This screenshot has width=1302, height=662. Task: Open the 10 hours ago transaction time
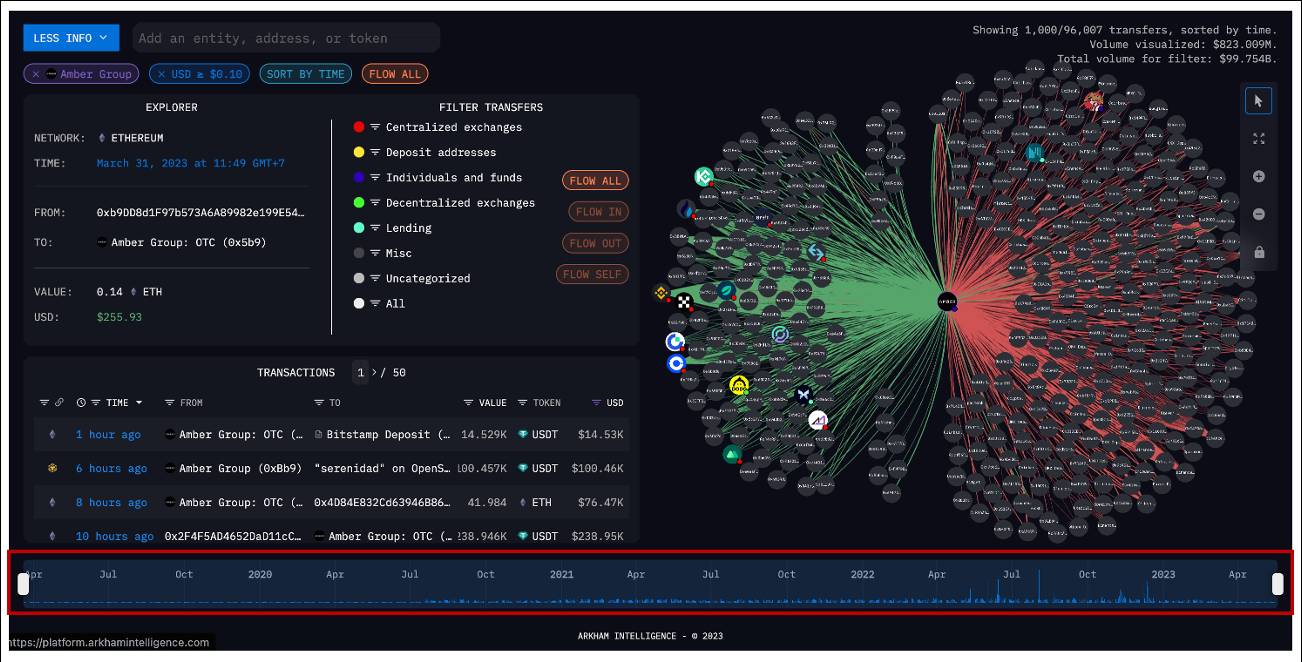(114, 536)
